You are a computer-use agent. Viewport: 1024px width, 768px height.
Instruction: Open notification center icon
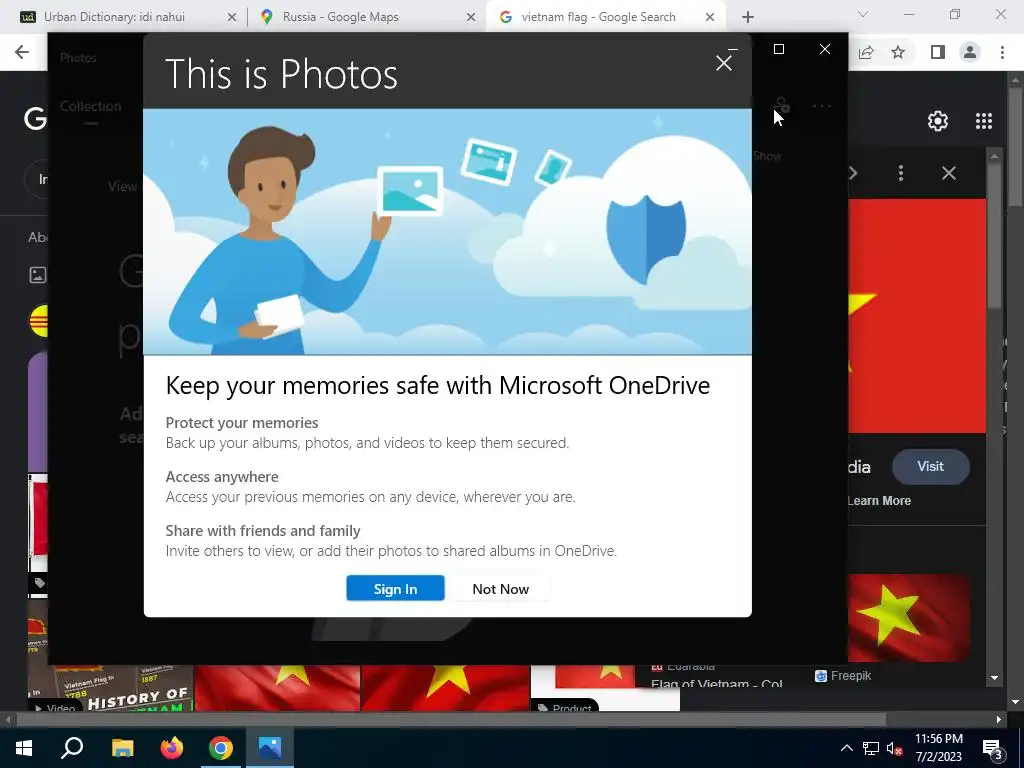(x=993, y=748)
